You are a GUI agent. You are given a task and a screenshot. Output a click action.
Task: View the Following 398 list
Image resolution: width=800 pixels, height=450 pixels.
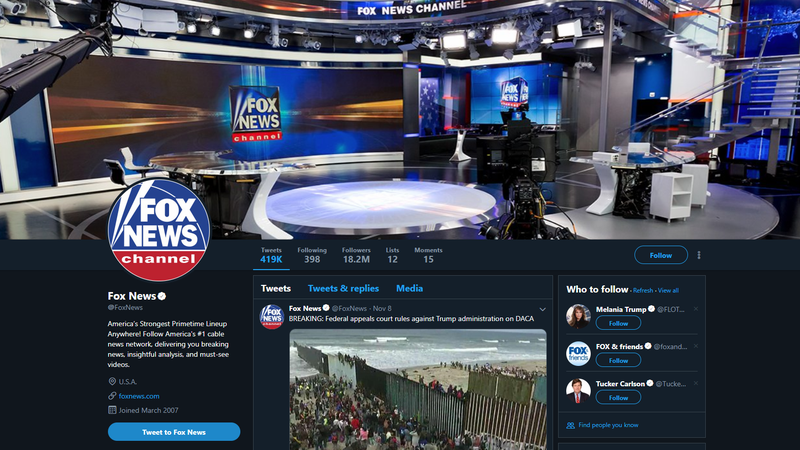312,255
